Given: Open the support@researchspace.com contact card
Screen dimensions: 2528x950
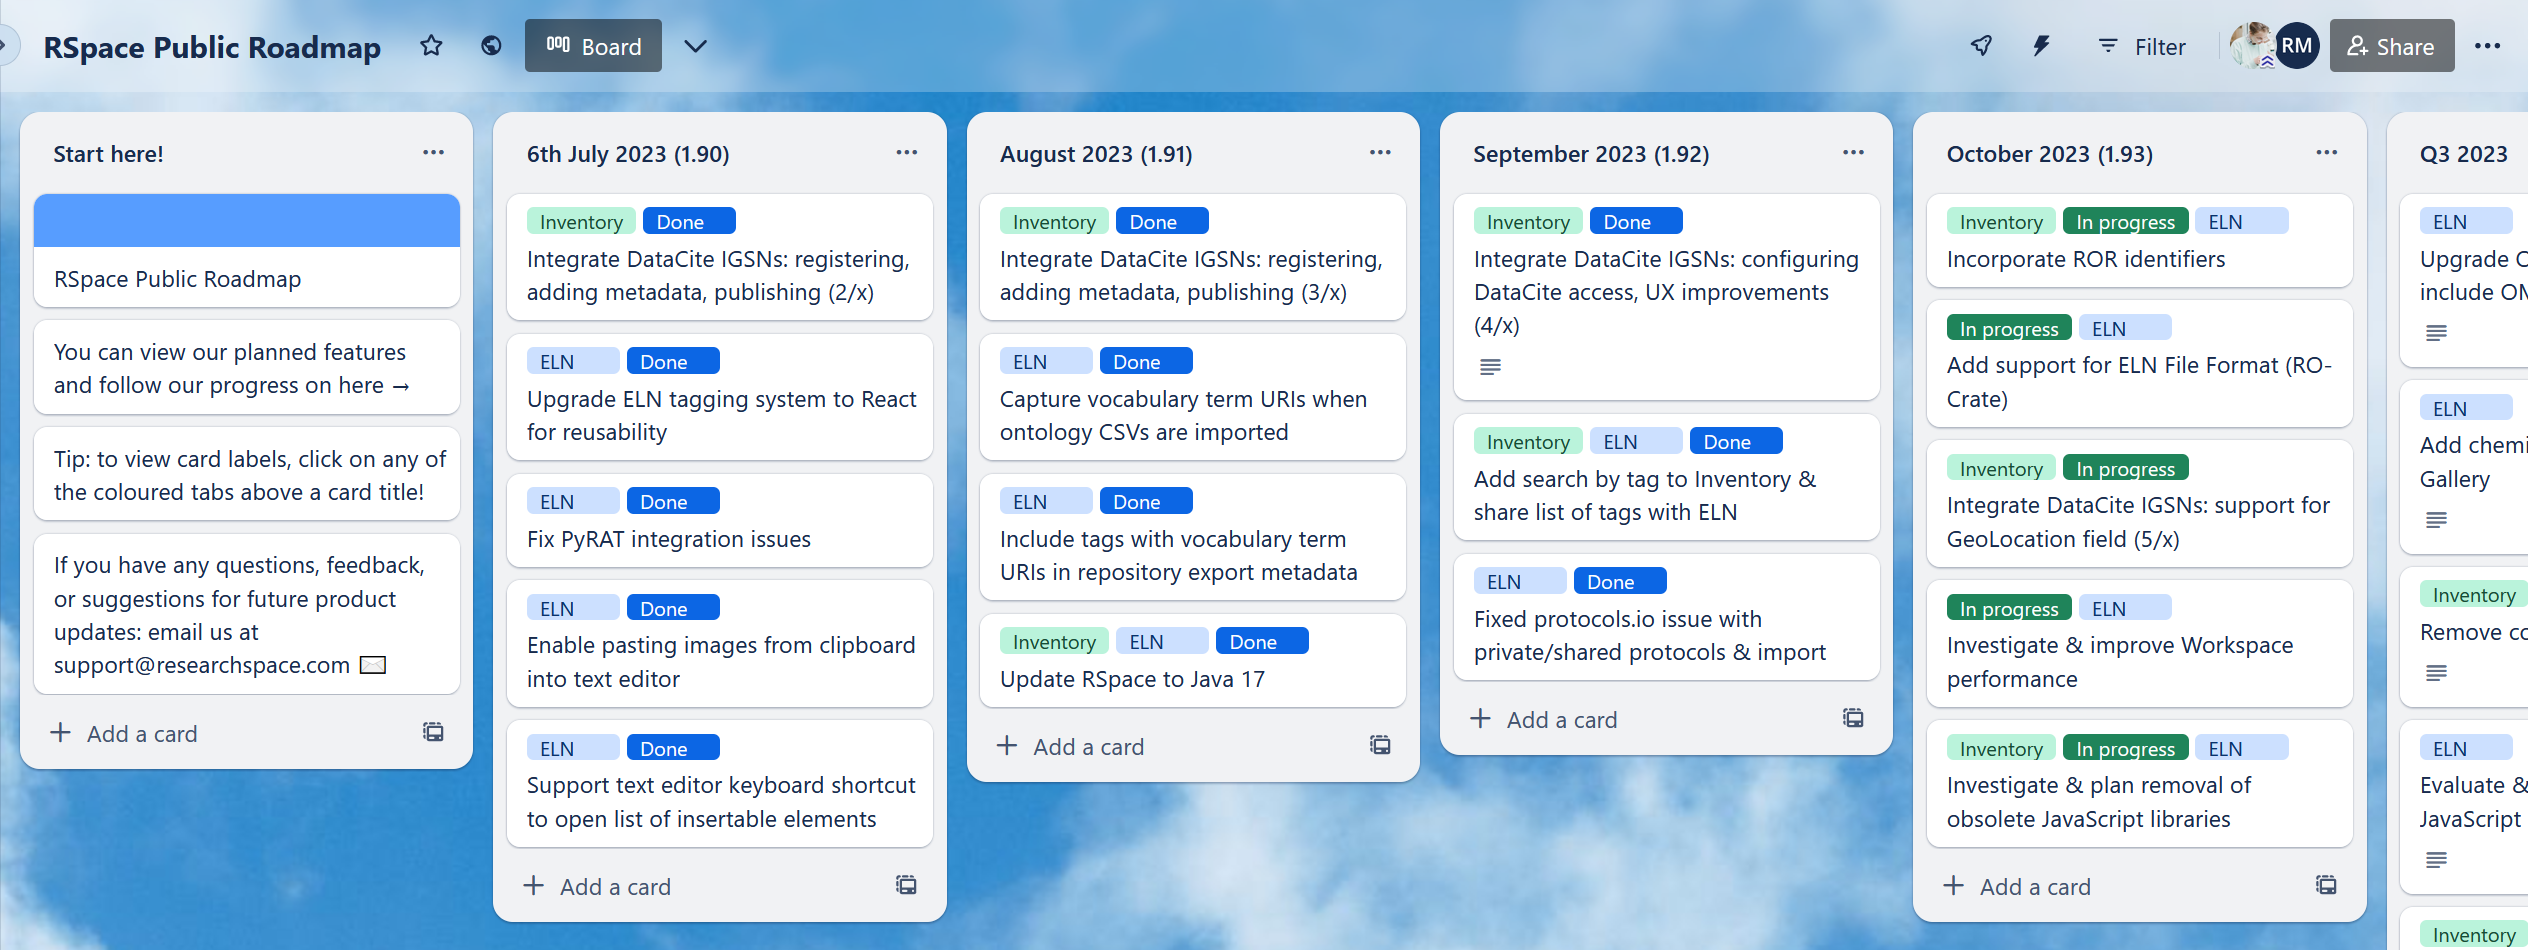Looking at the screenshot, I should 247,614.
